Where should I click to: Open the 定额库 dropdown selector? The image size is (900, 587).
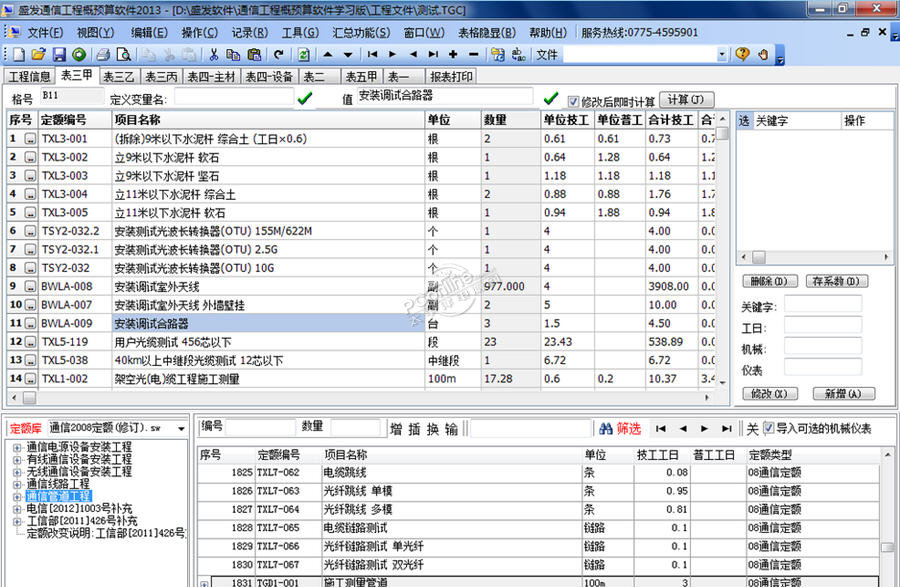(181, 429)
